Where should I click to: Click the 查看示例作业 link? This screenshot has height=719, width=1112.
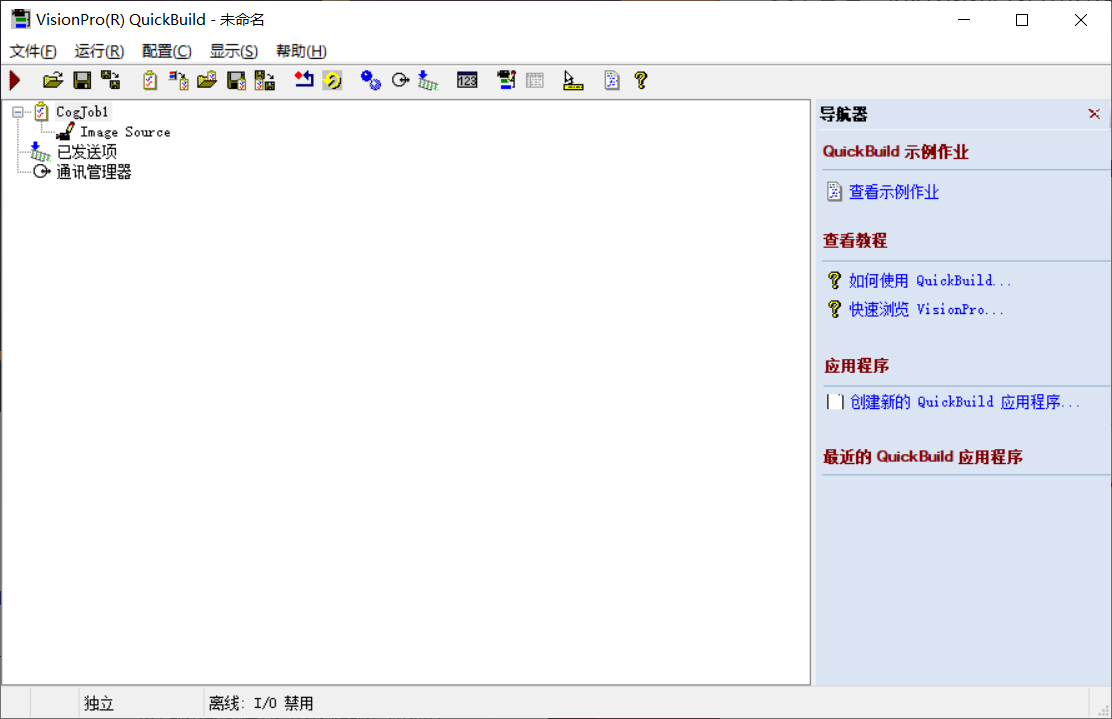click(x=894, y=191)
